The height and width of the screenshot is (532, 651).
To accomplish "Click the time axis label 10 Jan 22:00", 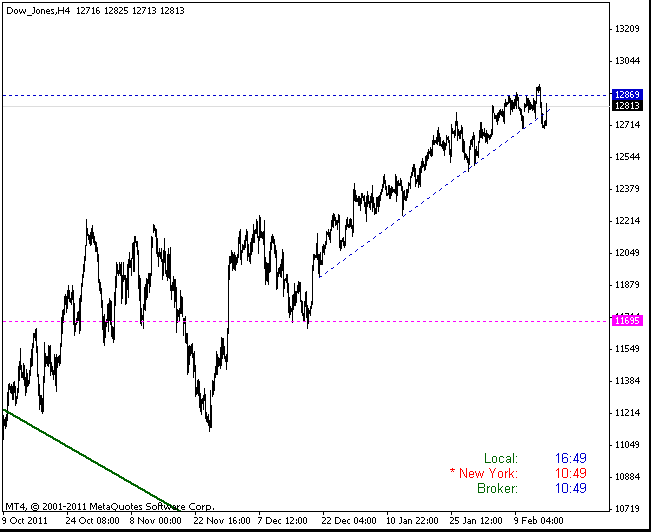I will click(412, 520).
